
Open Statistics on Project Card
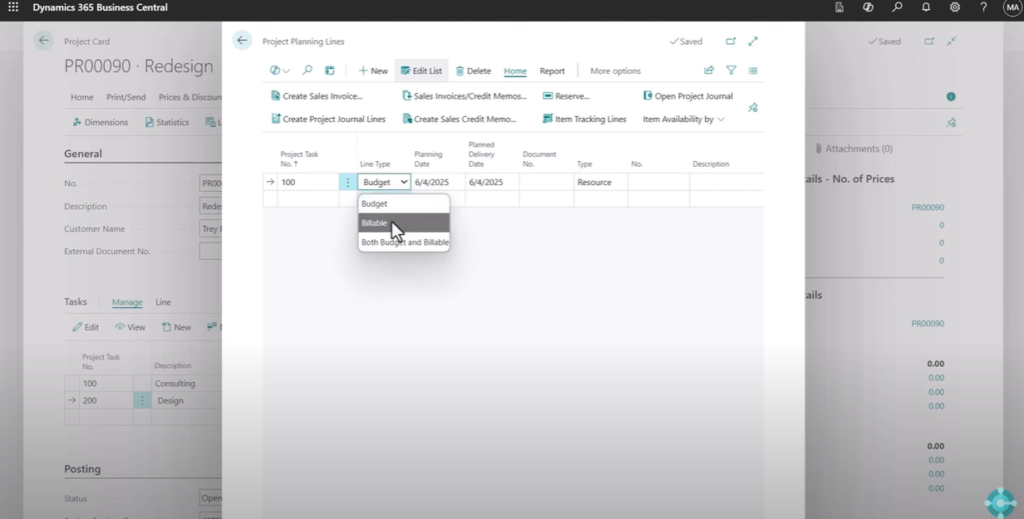pos(167,122)
